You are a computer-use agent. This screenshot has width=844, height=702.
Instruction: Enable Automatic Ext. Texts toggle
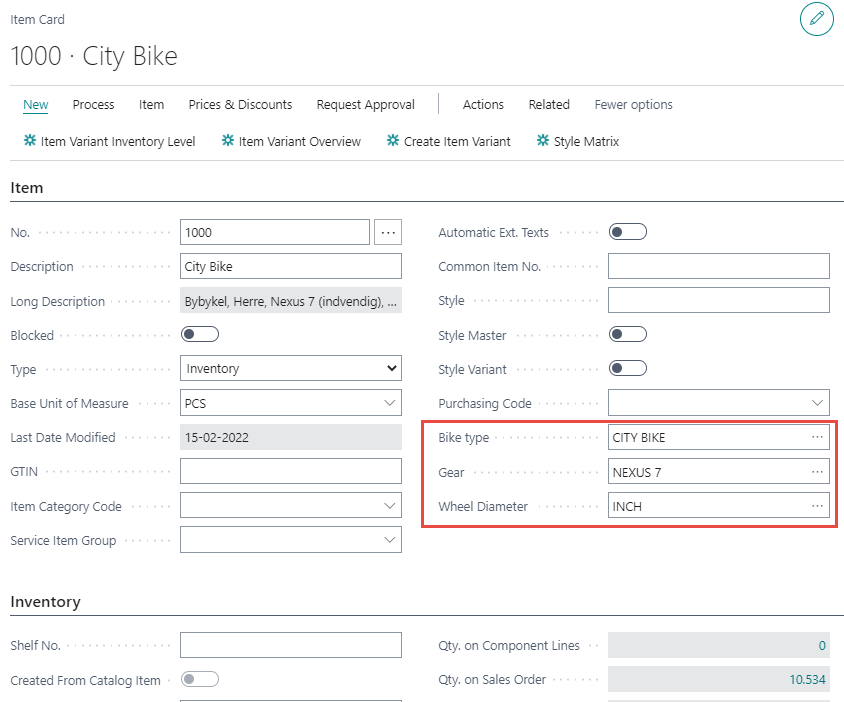627,232
